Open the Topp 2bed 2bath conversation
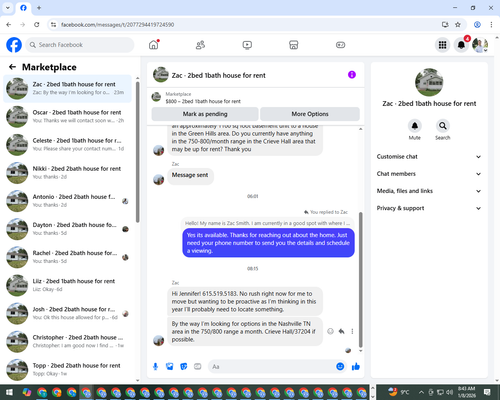 67,369
